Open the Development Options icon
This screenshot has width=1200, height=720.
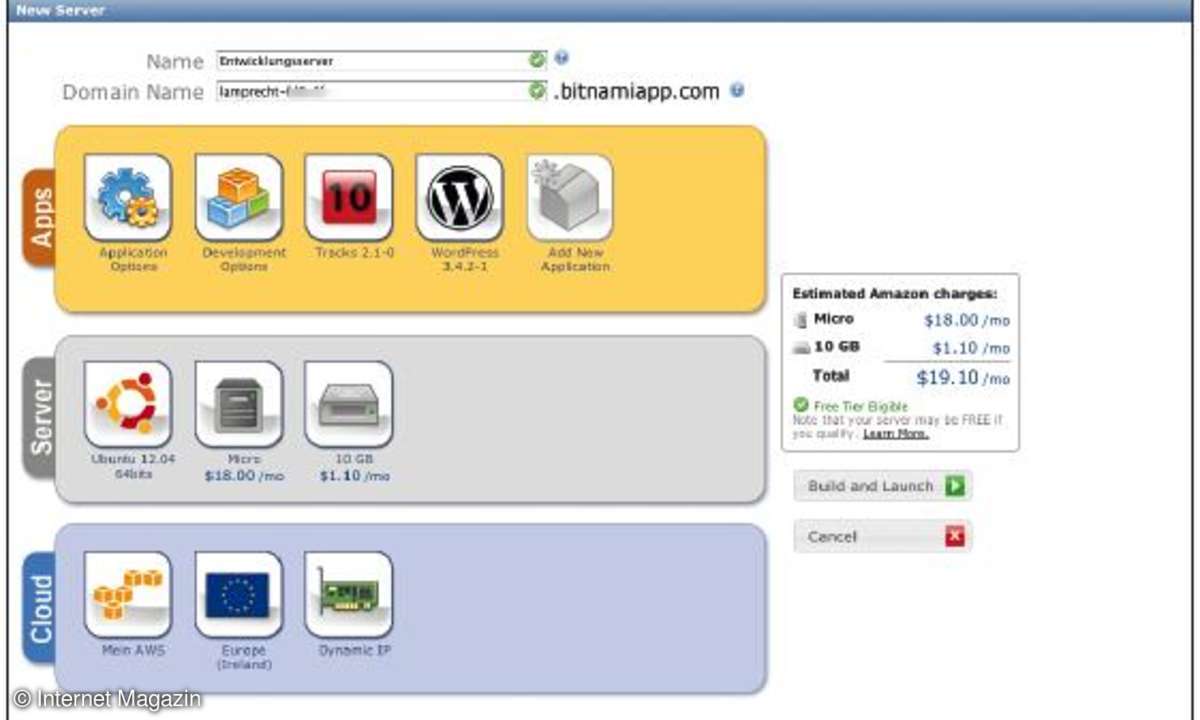[x=239, y=197]
